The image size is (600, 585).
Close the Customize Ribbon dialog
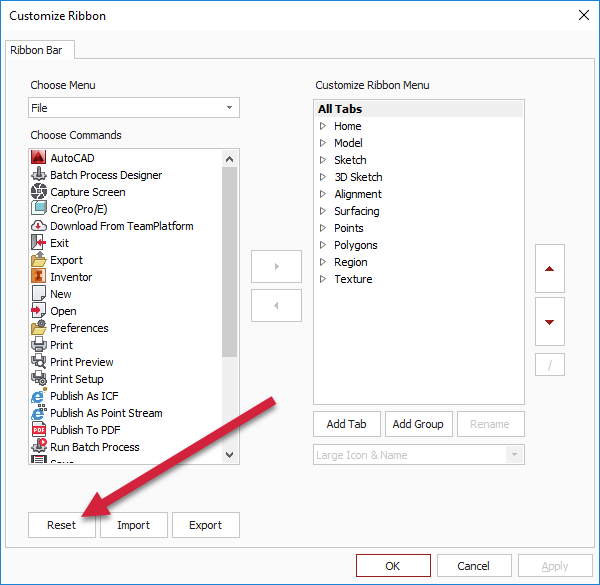click(584, 15)
